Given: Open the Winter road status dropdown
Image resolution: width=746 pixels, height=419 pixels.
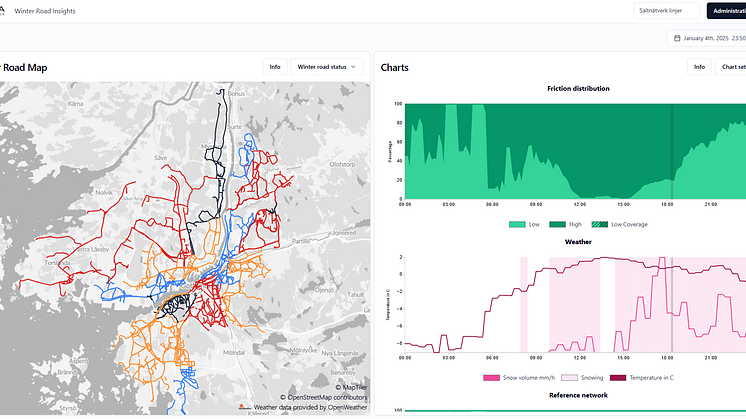Looking at the screenshot, I should (x=326, y=67).
